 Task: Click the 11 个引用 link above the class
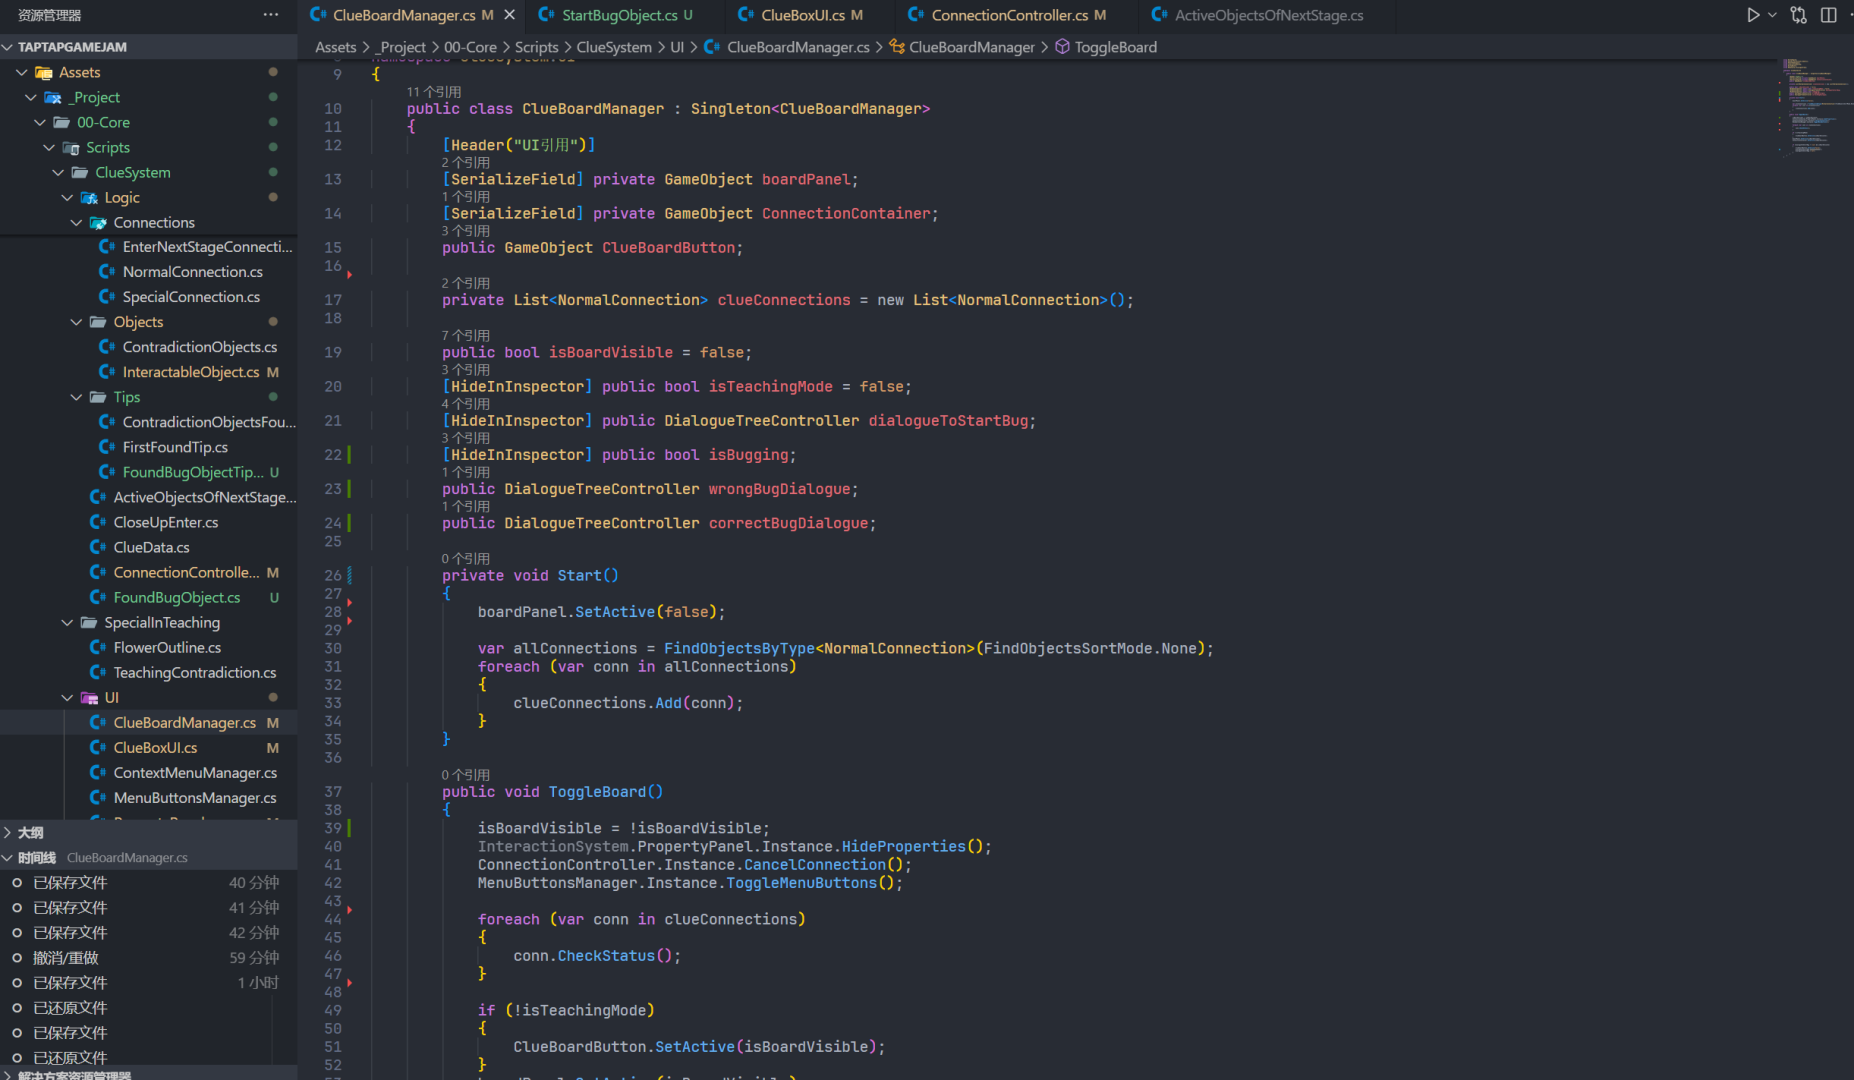click(433, 92)
